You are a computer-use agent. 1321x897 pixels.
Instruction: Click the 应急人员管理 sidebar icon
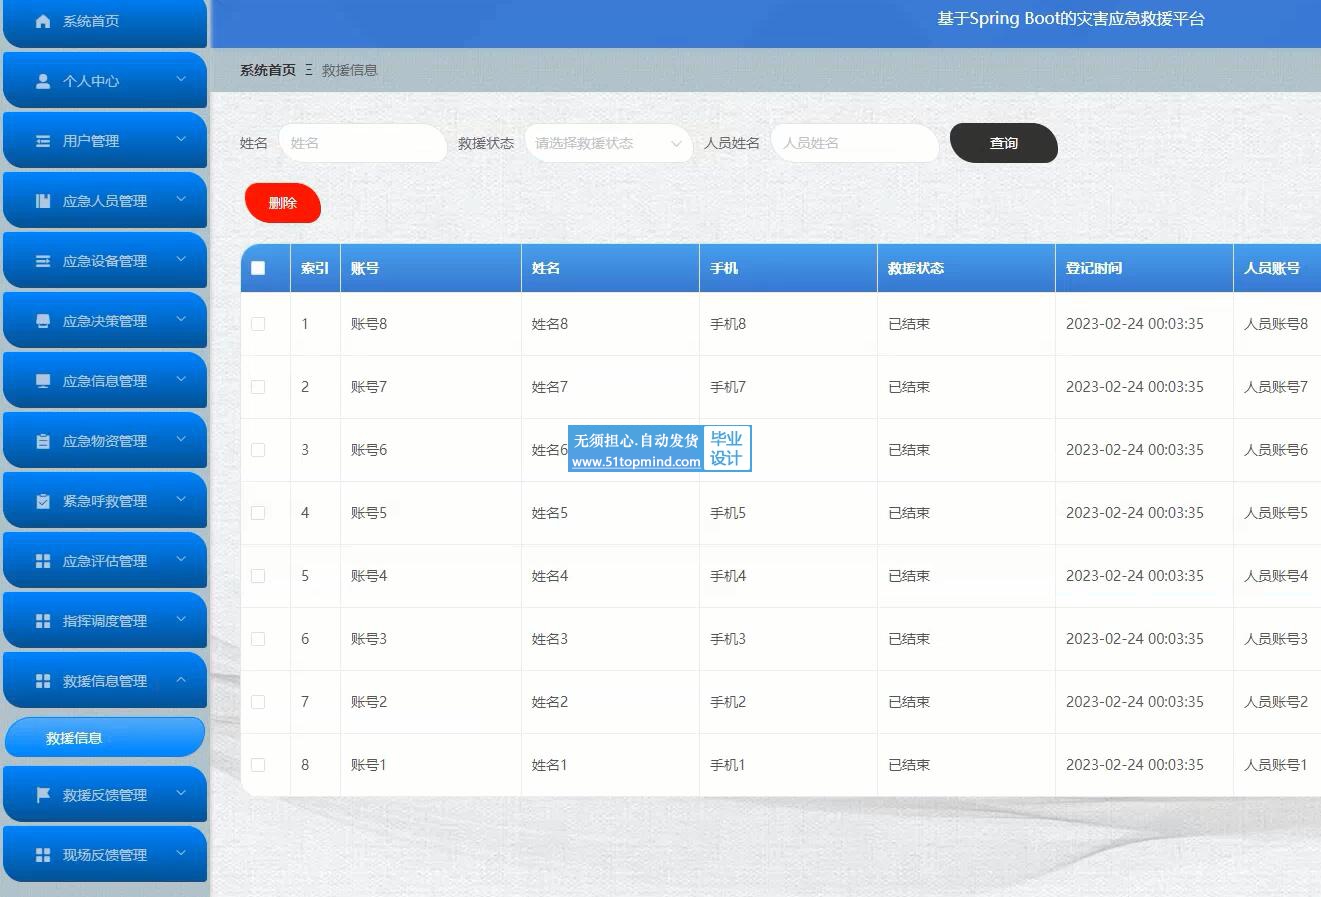click(43, 201)
